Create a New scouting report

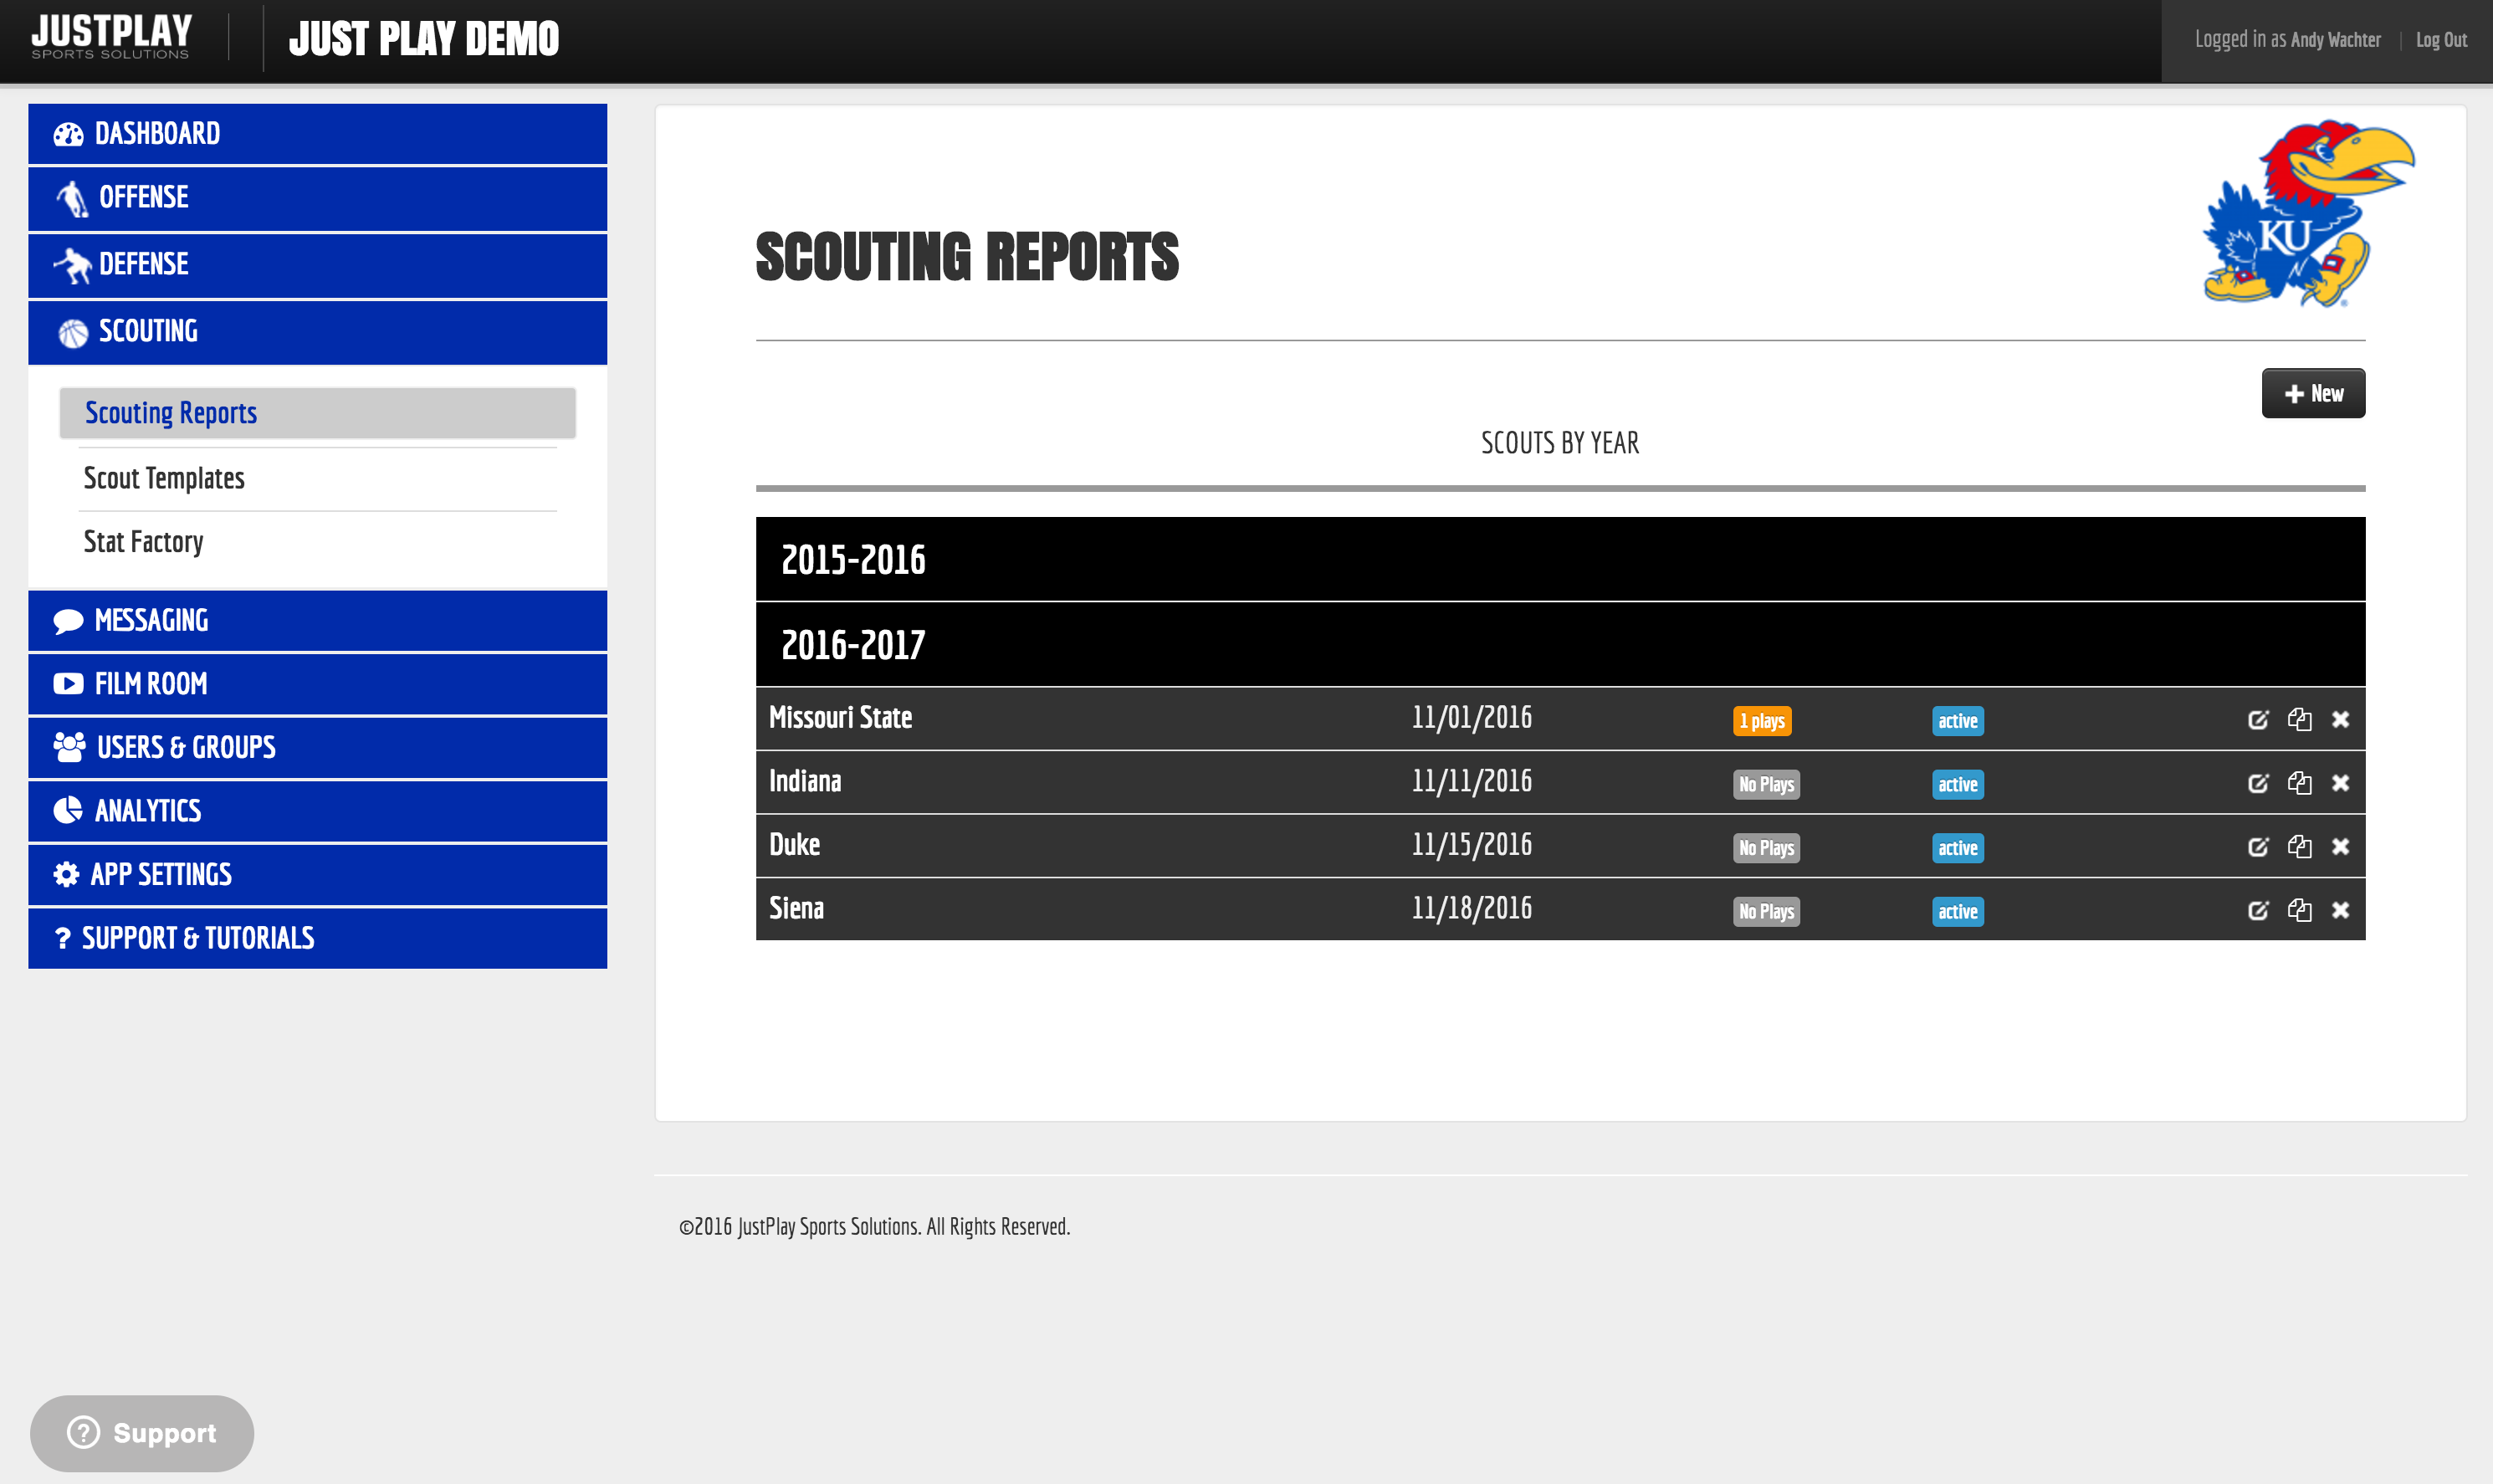2312,394
